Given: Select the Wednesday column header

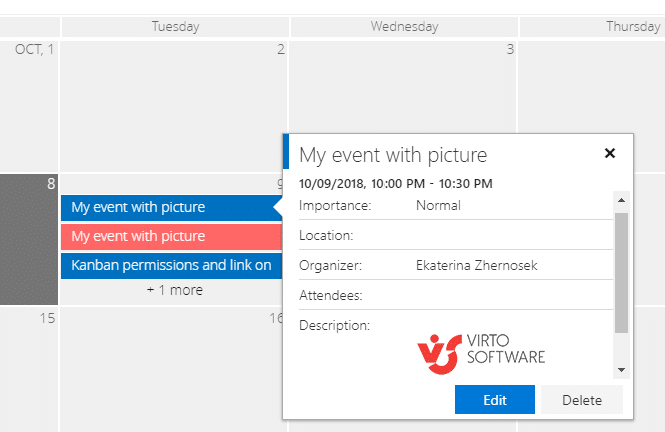Looking at the screenshot, I should tap(404, 26).
